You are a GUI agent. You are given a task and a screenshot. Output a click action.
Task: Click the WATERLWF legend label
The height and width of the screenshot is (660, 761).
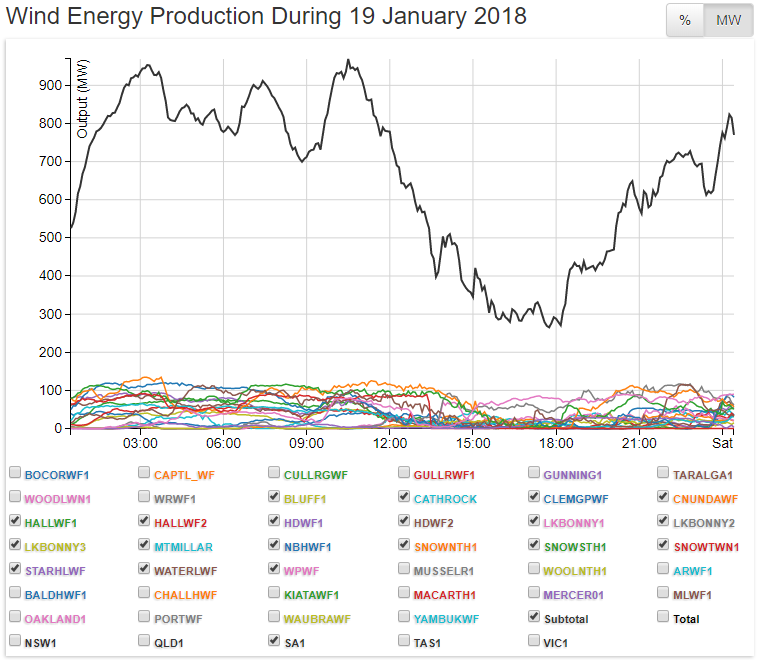185,570
